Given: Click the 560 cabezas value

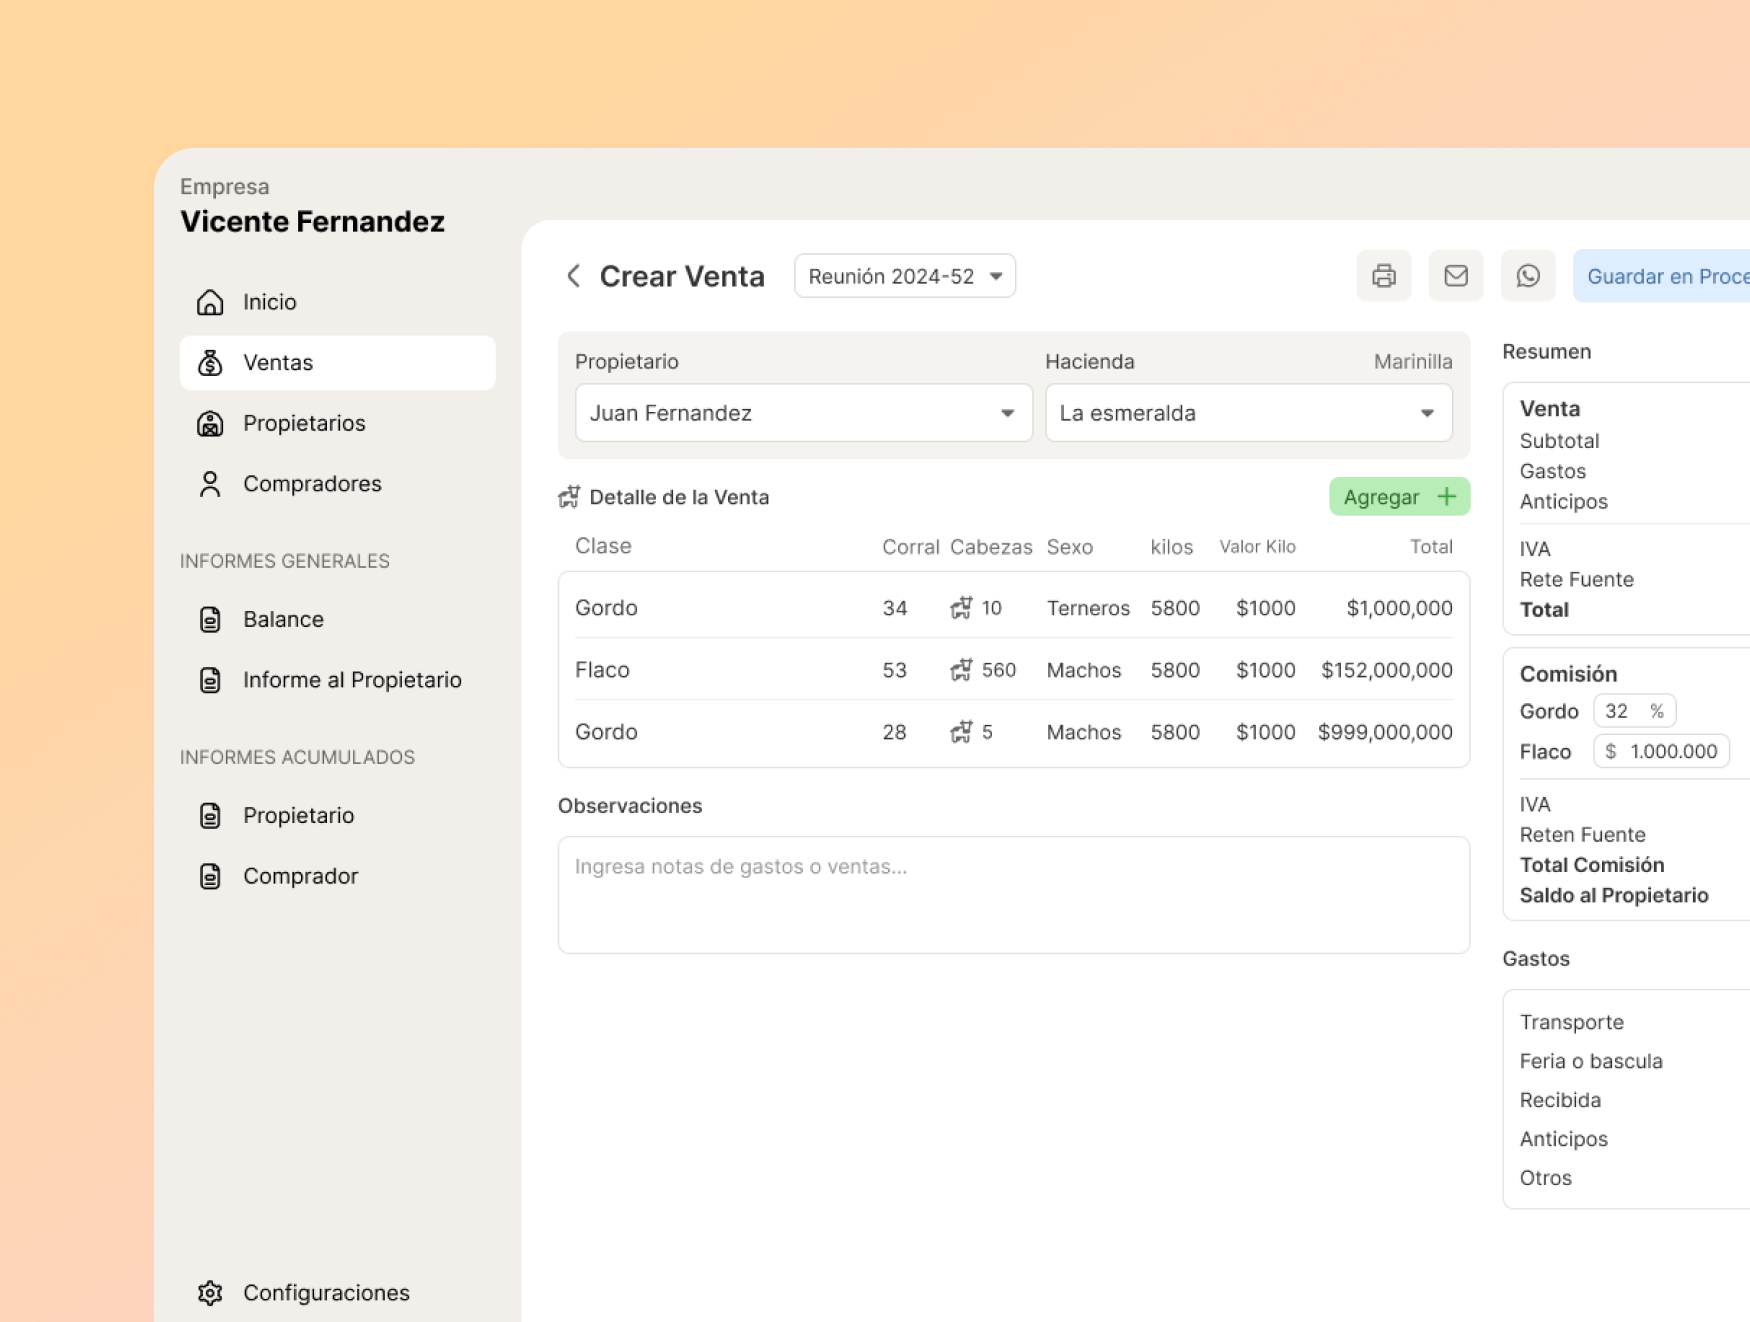Looking at the screenshot, I should point(999,670).
